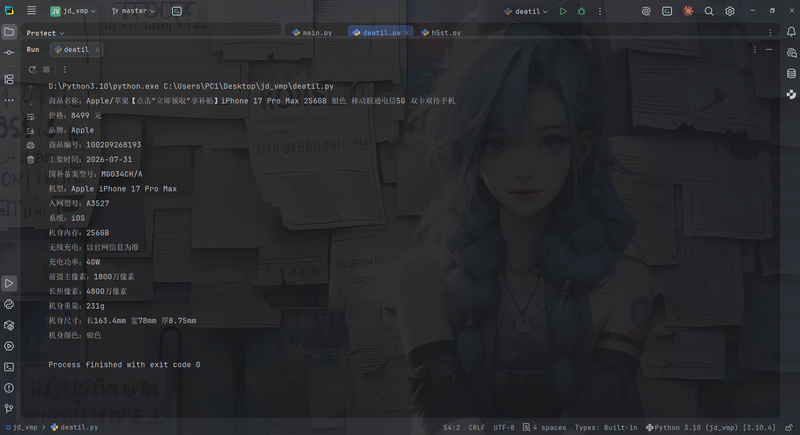Toggle scroll to end of console

coord(31,131)
